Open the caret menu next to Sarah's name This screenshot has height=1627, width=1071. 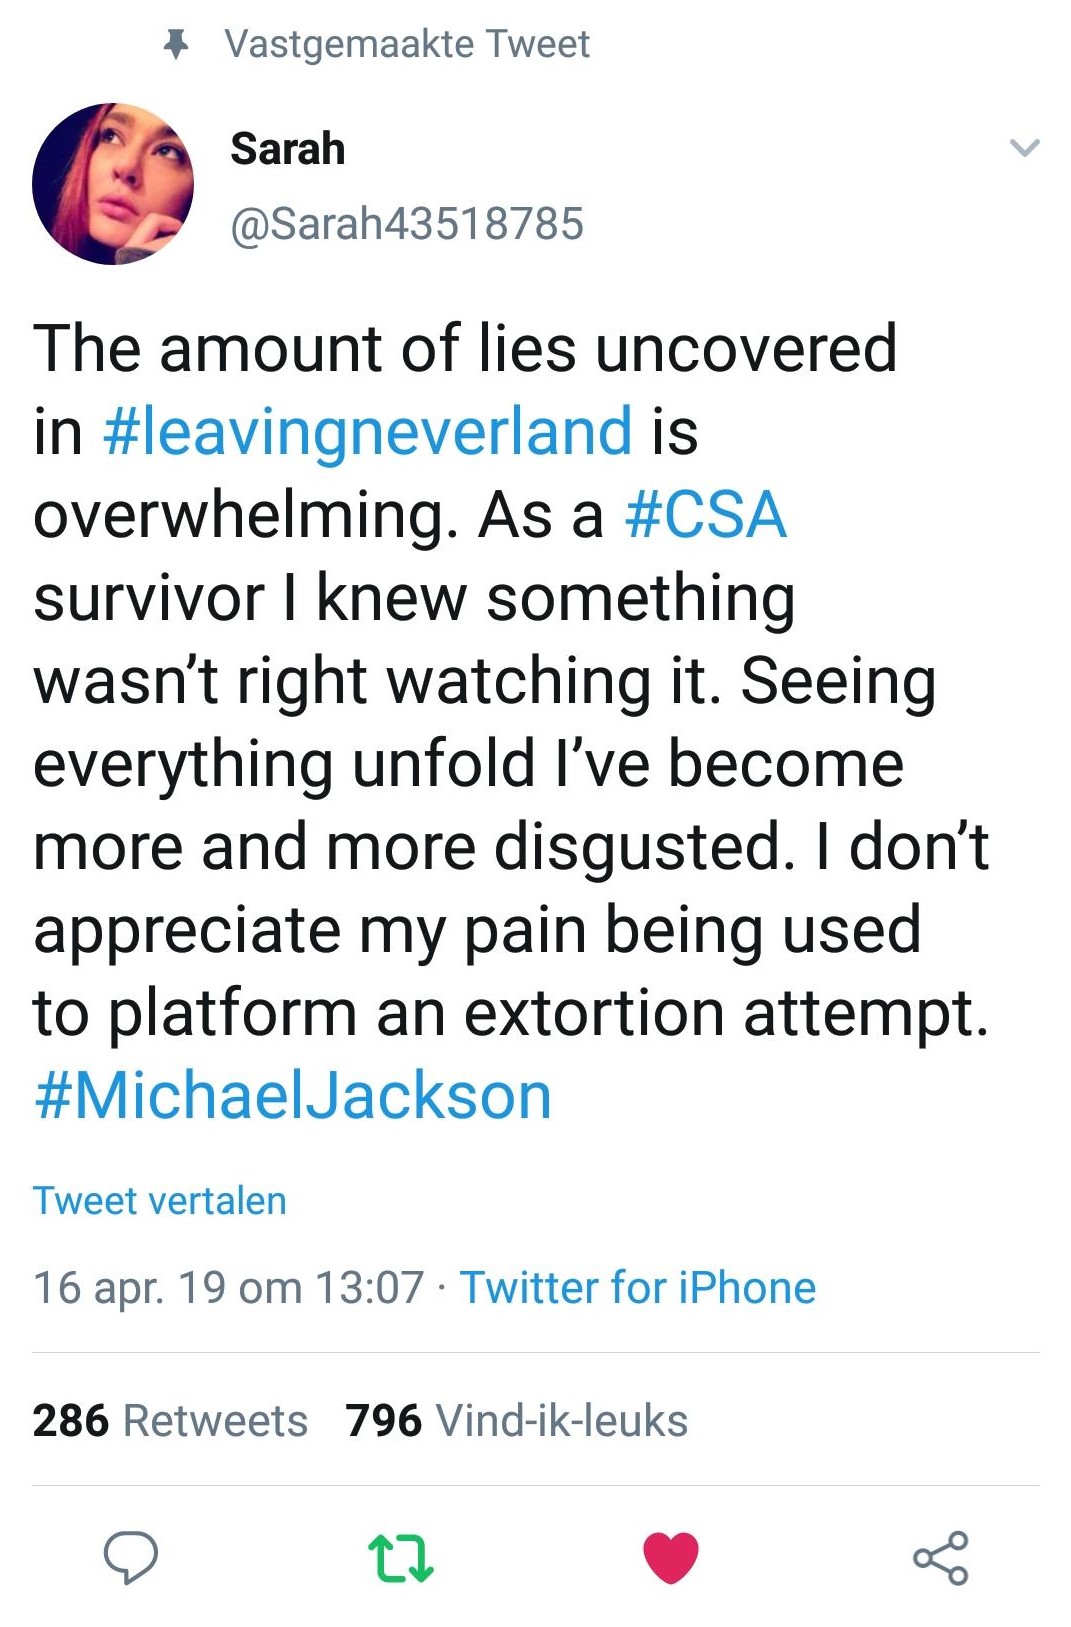[1024, 147]
